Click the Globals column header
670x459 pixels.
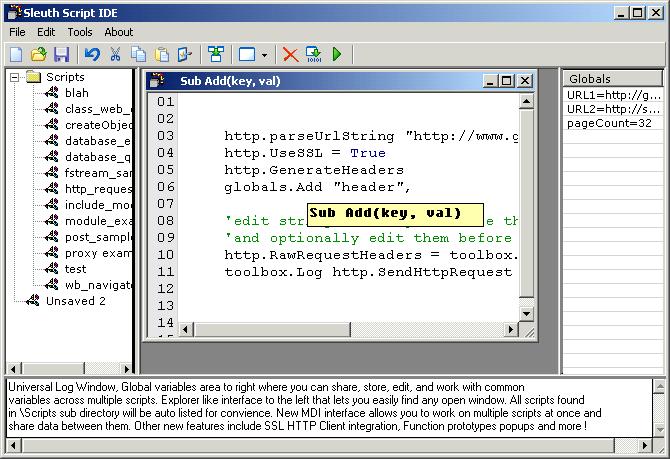coord(612,78)
